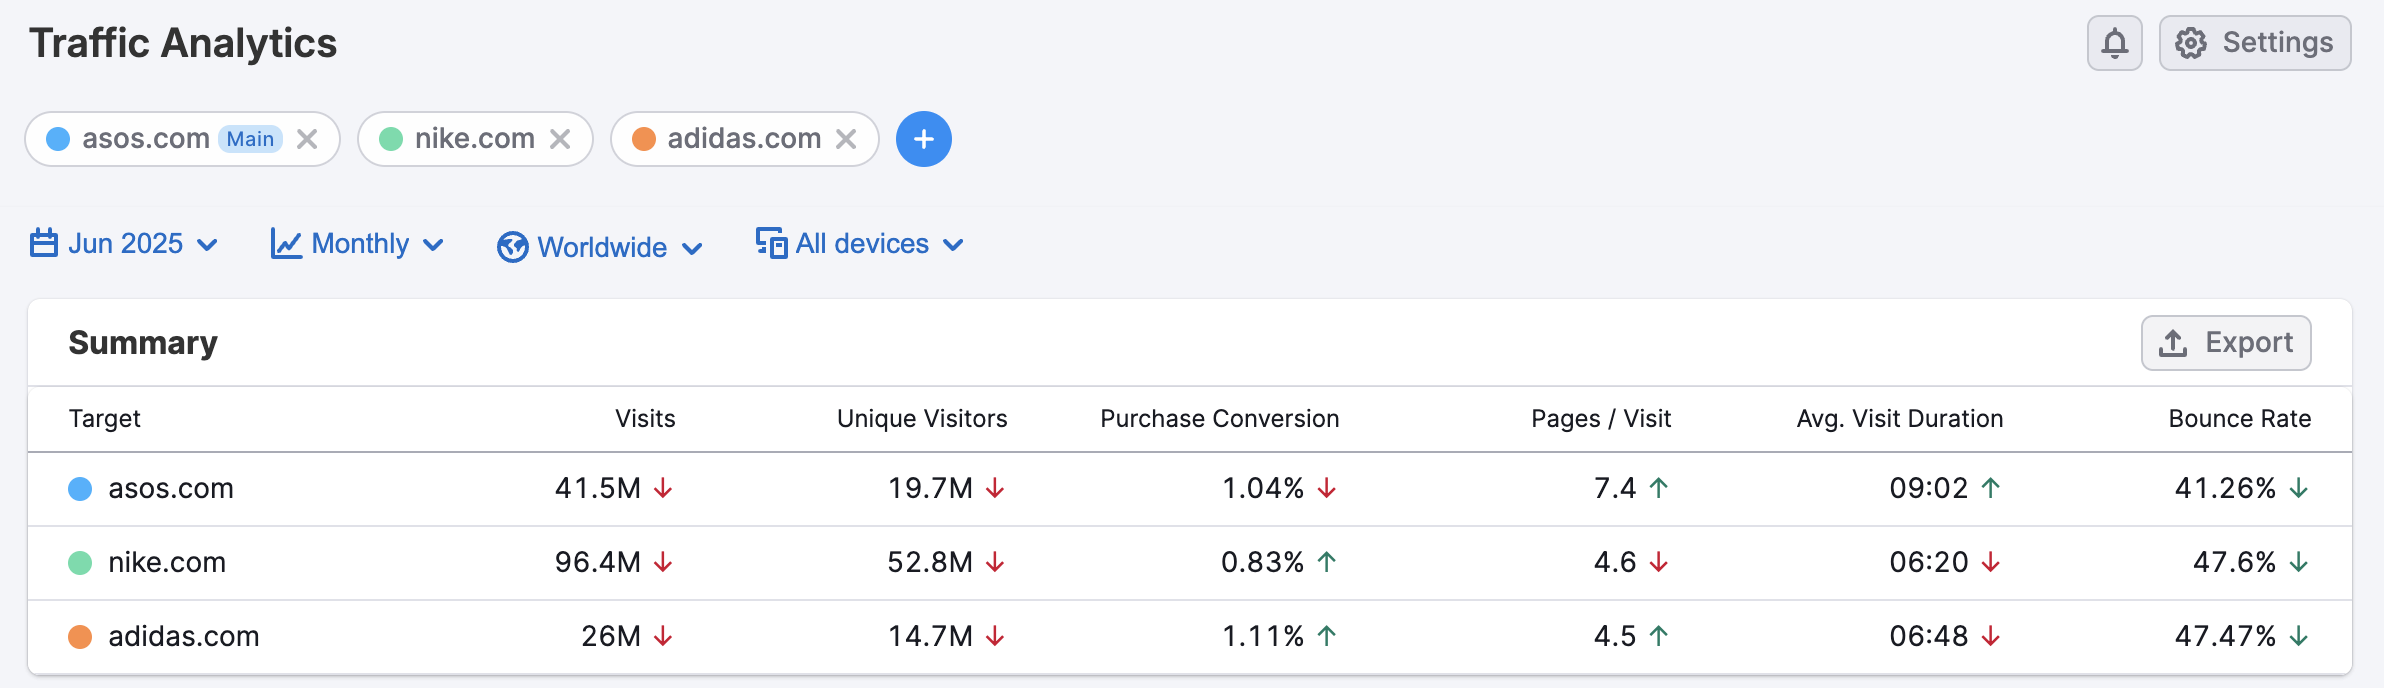
Task: Remove asos.com from the comparison
Action: coord(307,139)
